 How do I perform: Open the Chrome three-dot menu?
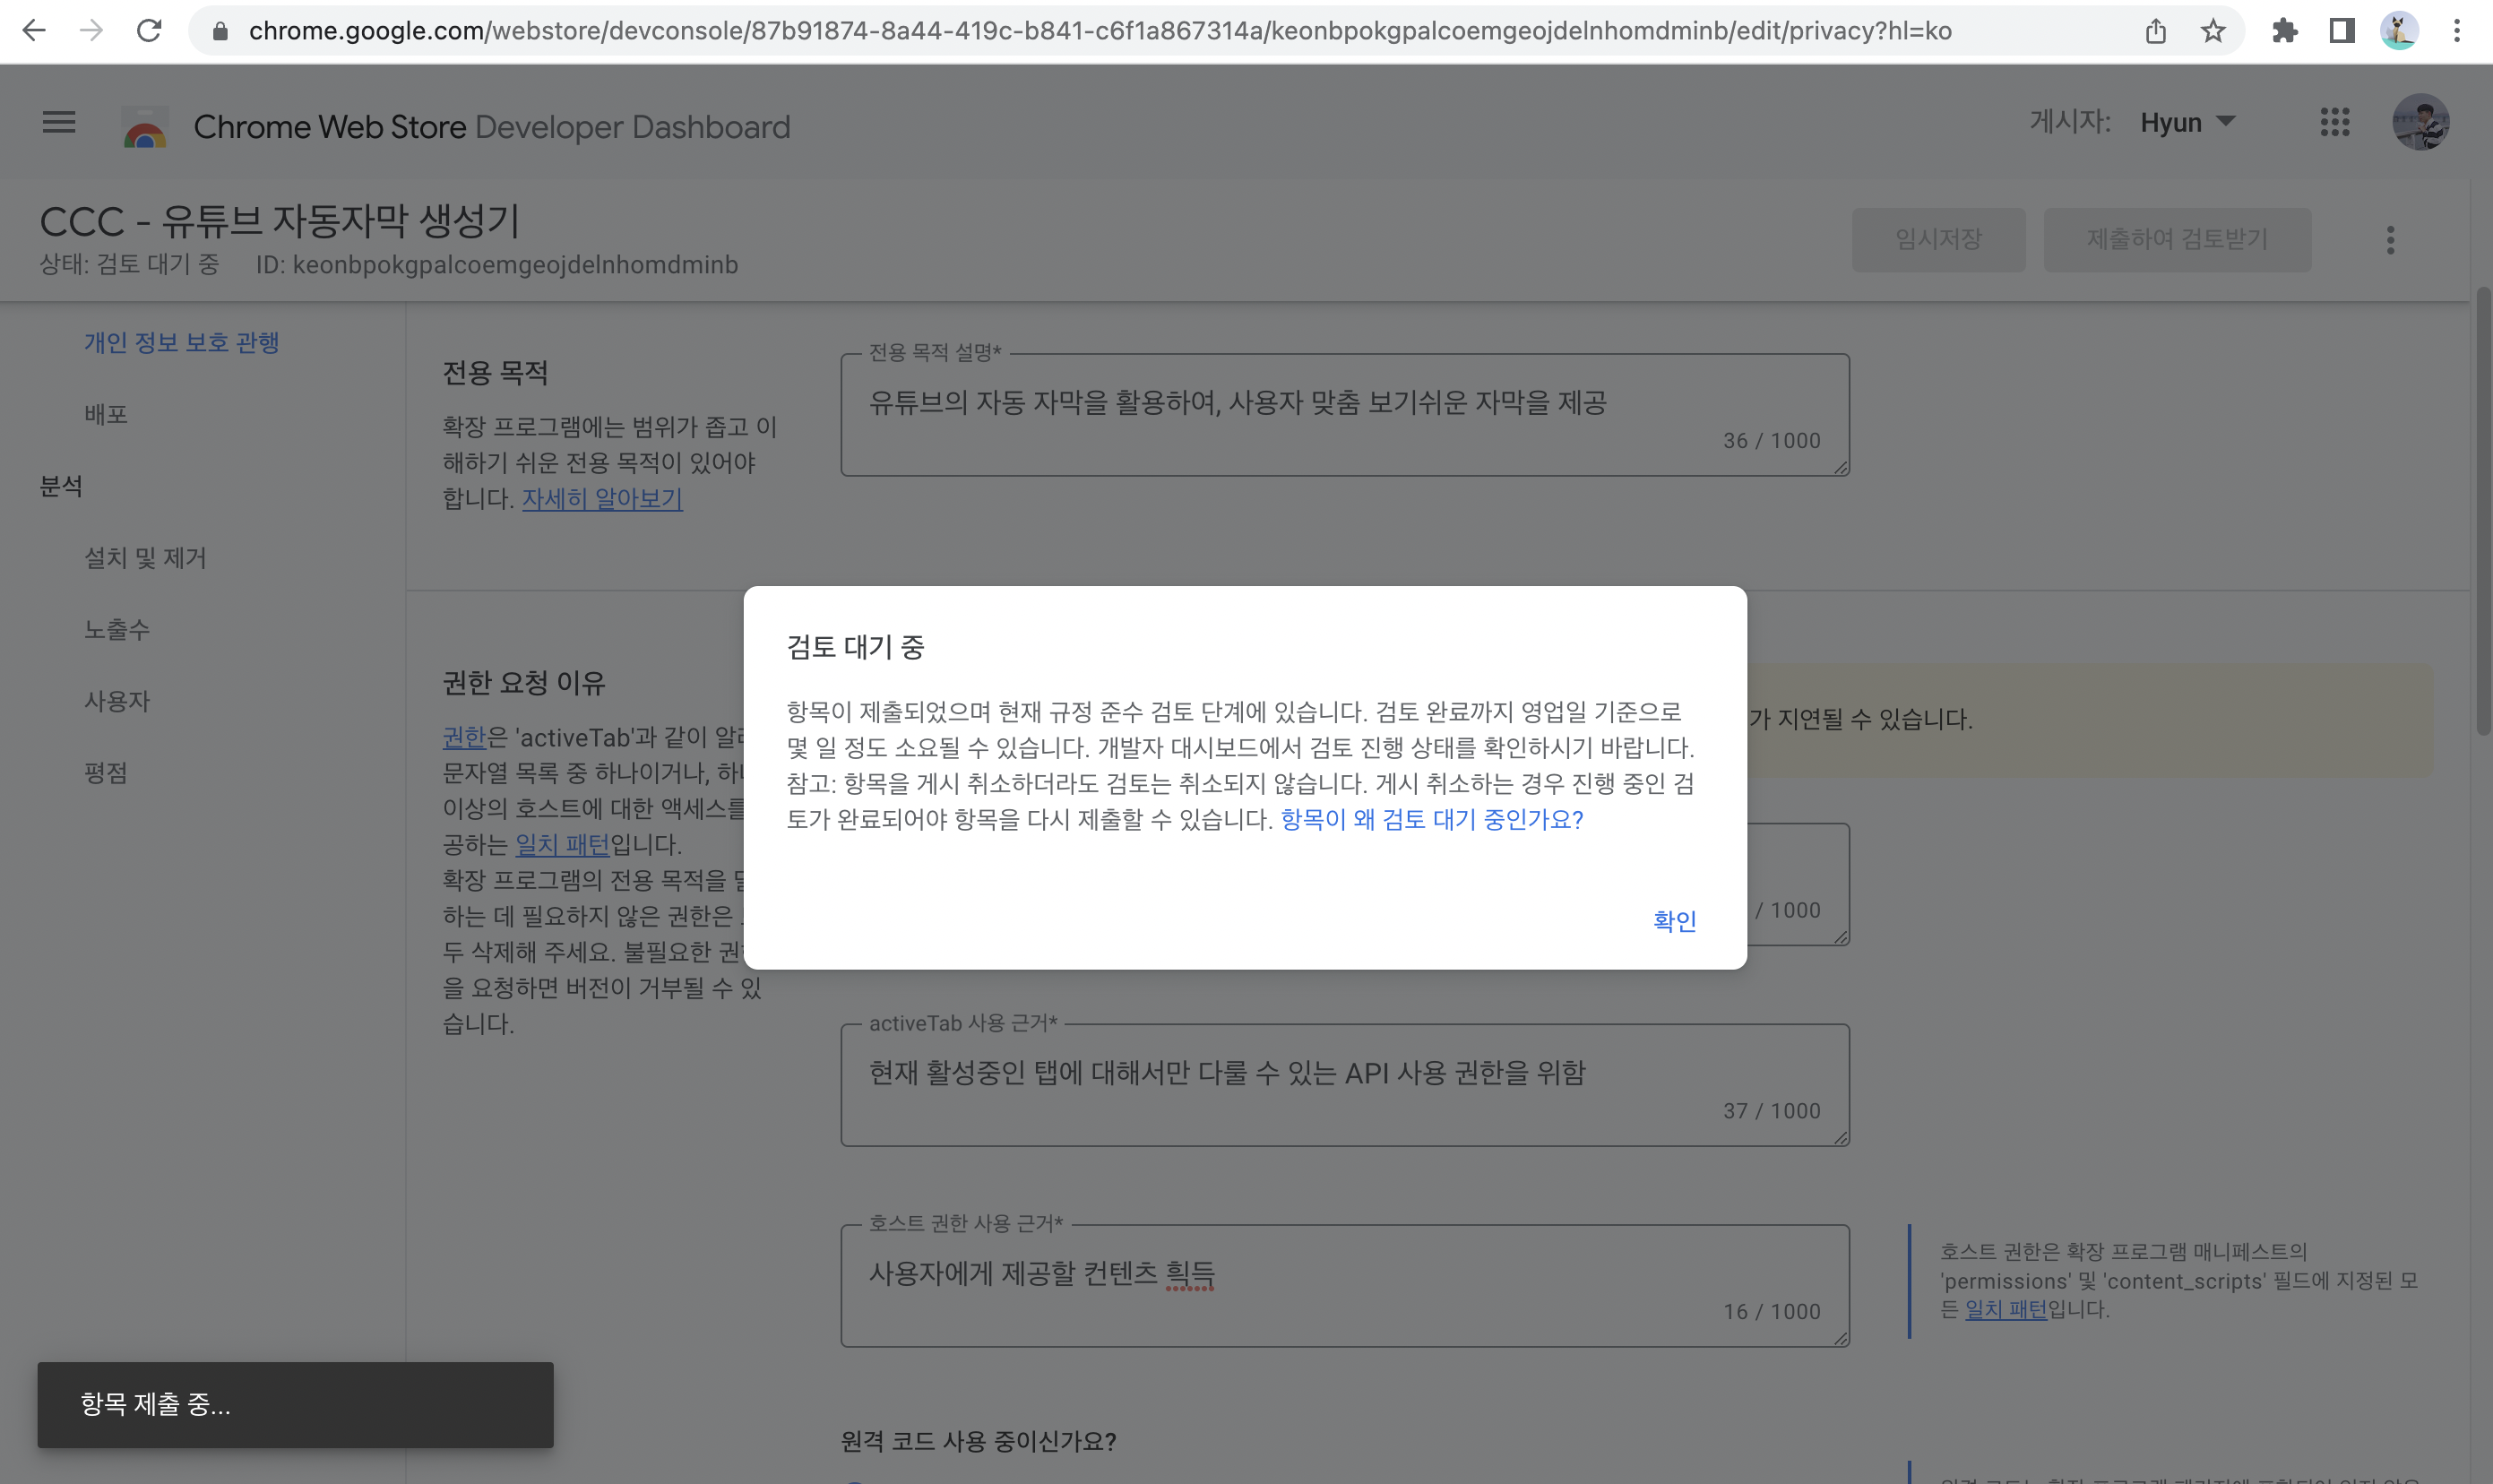2456,31
